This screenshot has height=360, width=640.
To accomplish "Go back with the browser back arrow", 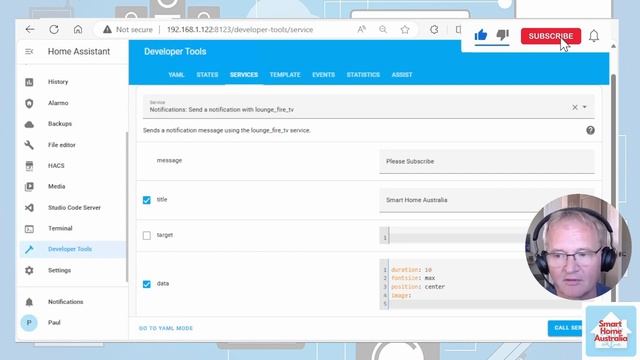I will tap(30, 29).
